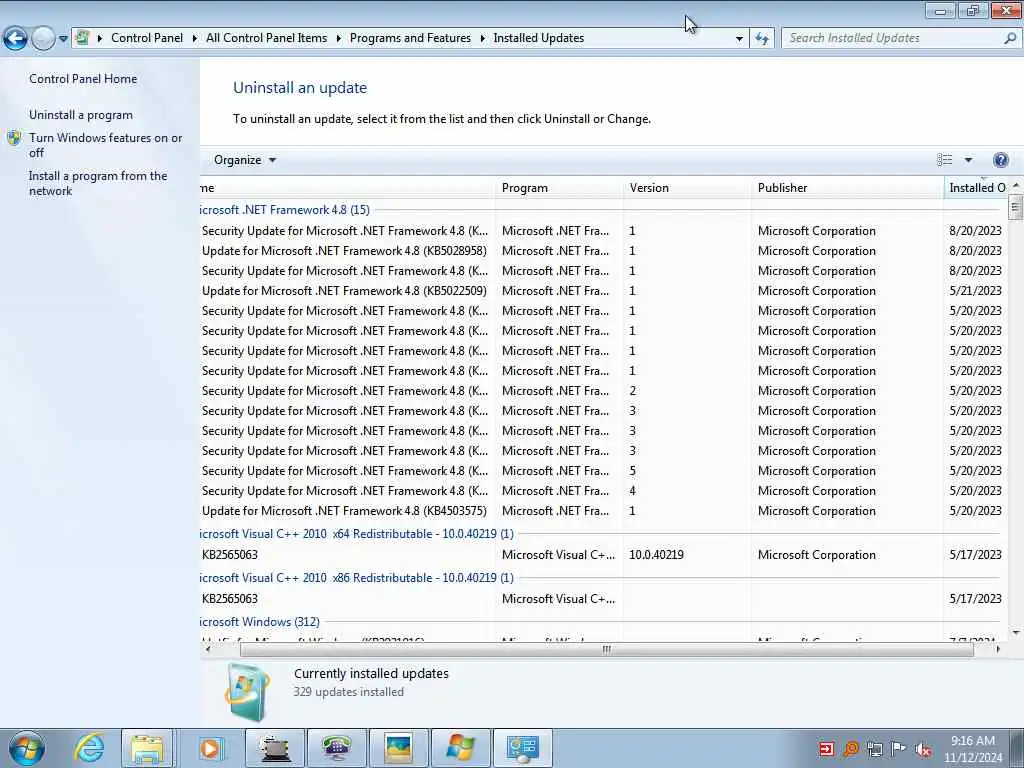Open the network tray icon
The width and height of the screenshot is (1024, 768).
(875, 749)
